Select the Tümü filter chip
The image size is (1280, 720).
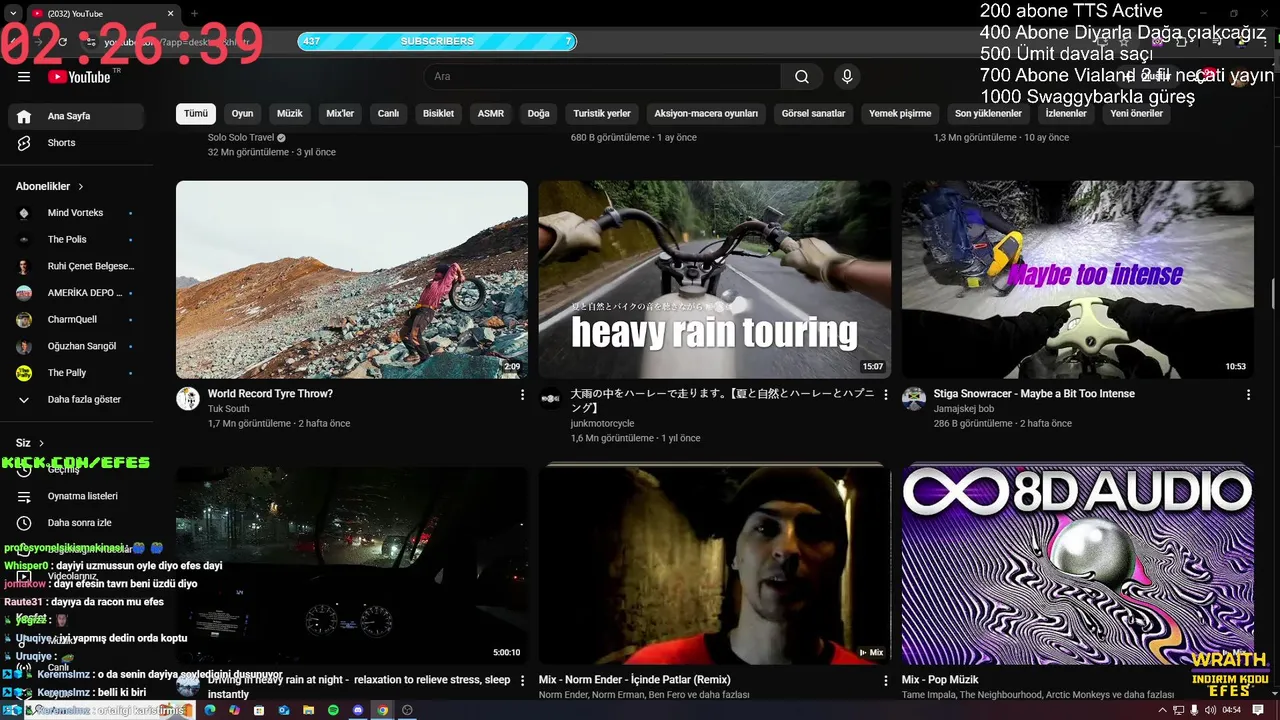click(196, 113)
